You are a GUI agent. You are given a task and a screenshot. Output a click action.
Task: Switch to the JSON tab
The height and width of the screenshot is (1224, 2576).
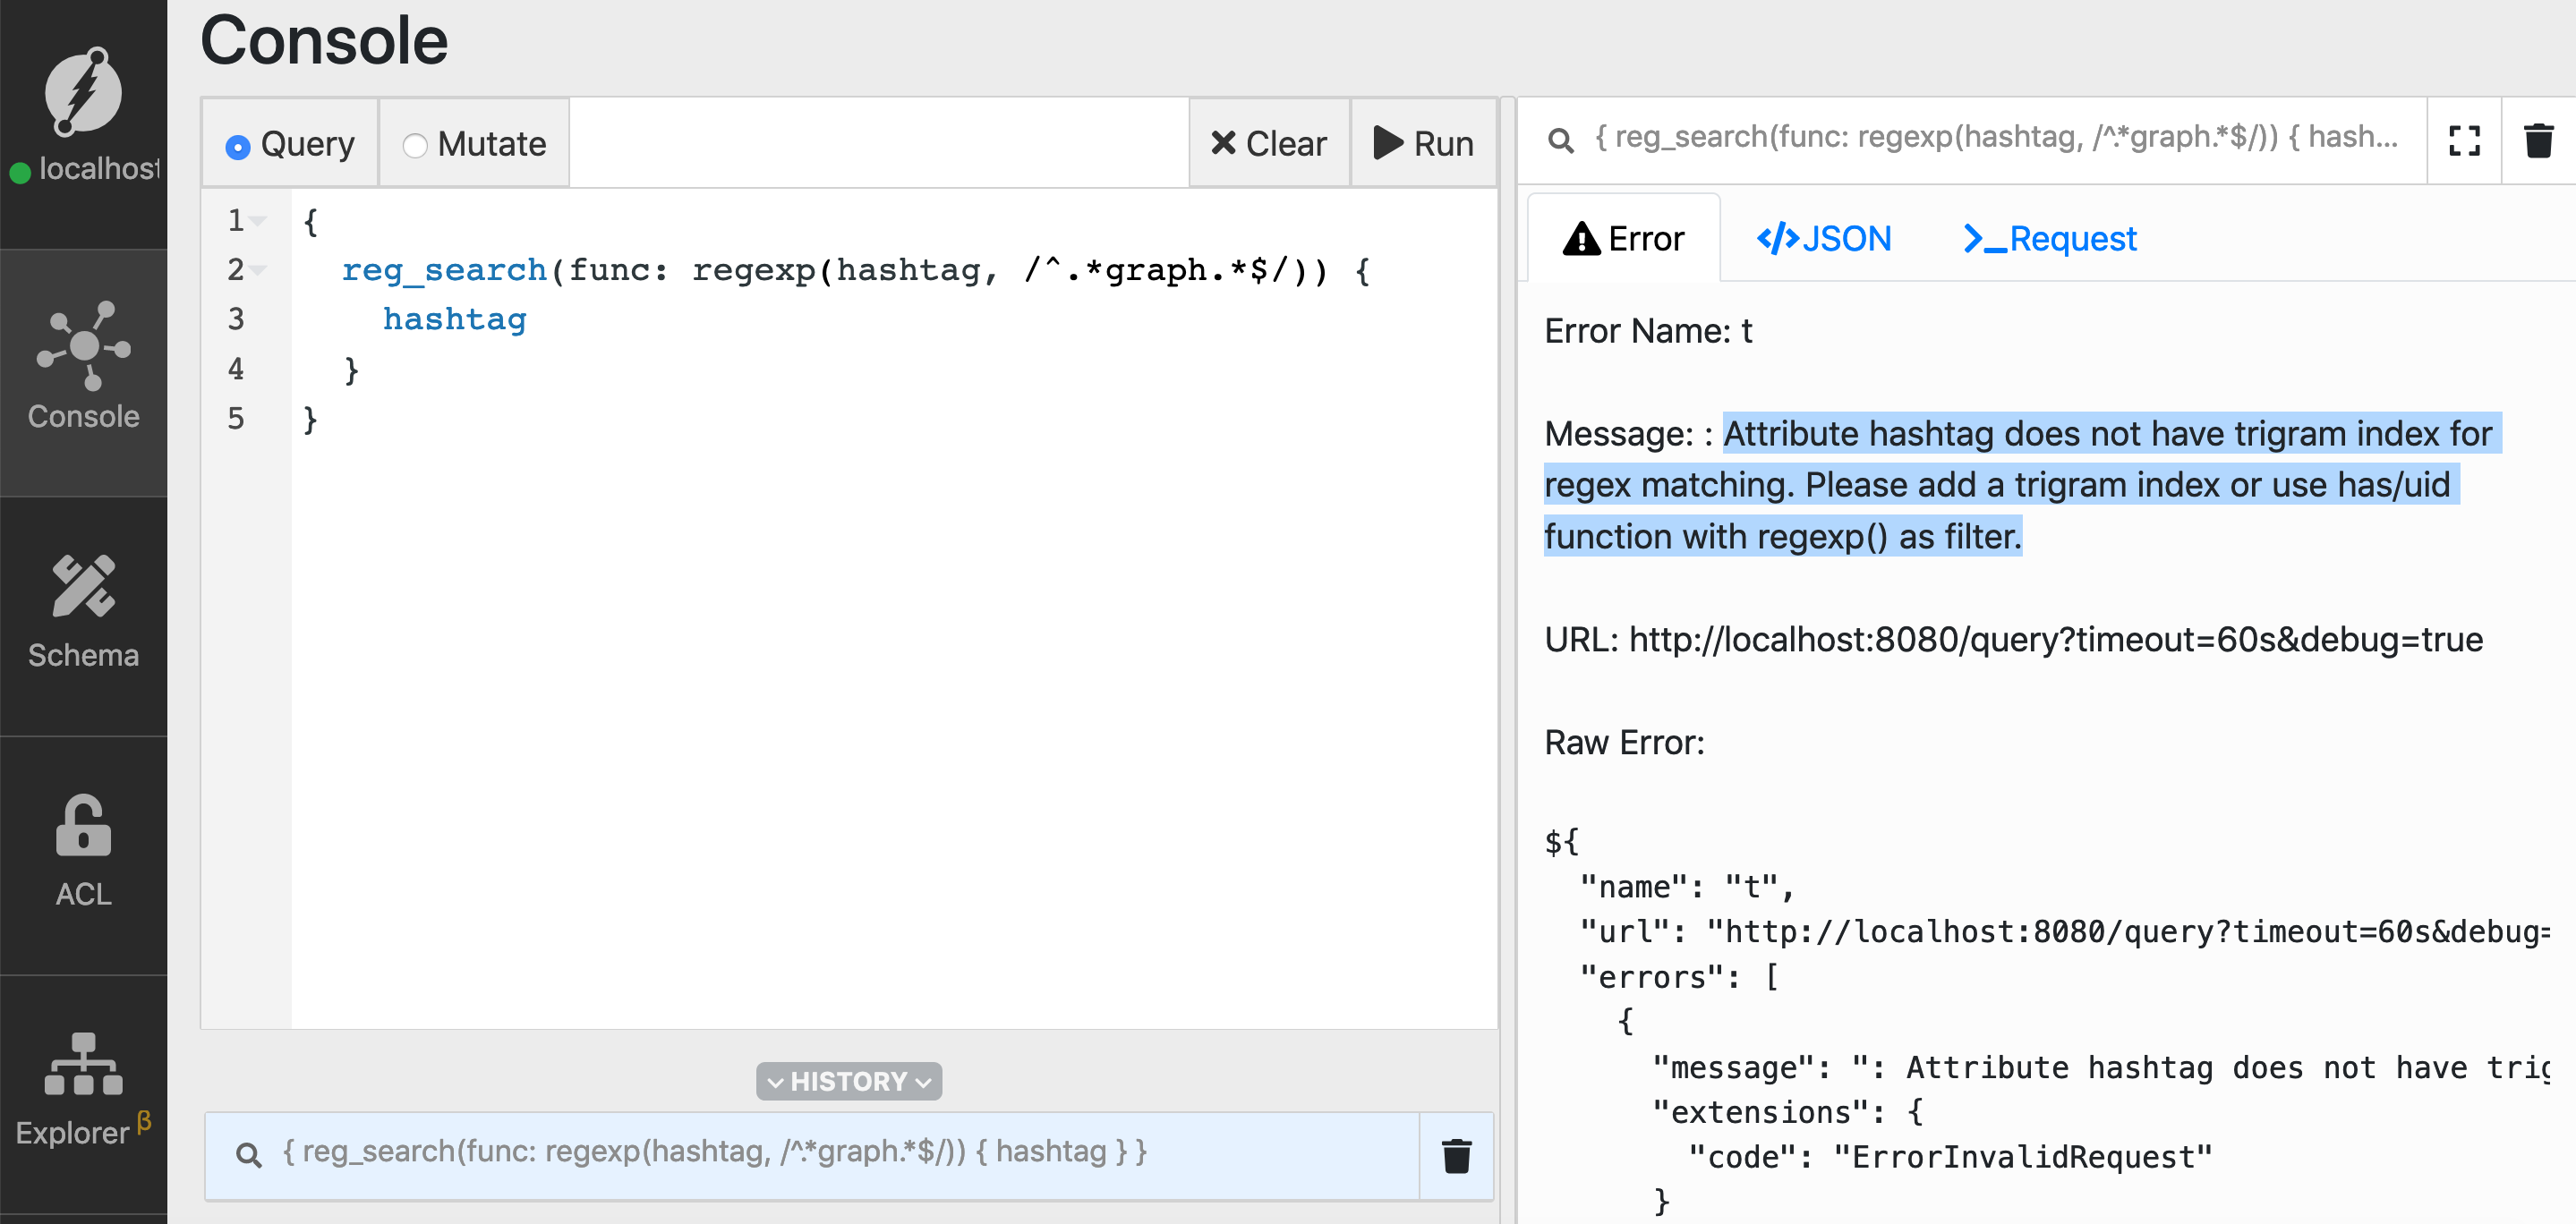click(x=1824, y=239)
